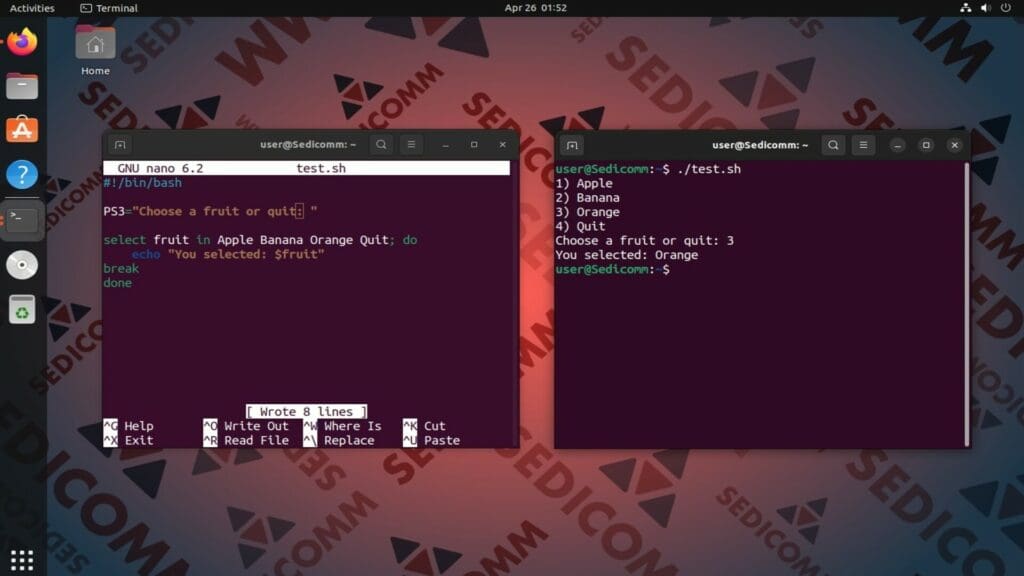
Task: Click the right terminal scrollbar
Action: point(967,304)
